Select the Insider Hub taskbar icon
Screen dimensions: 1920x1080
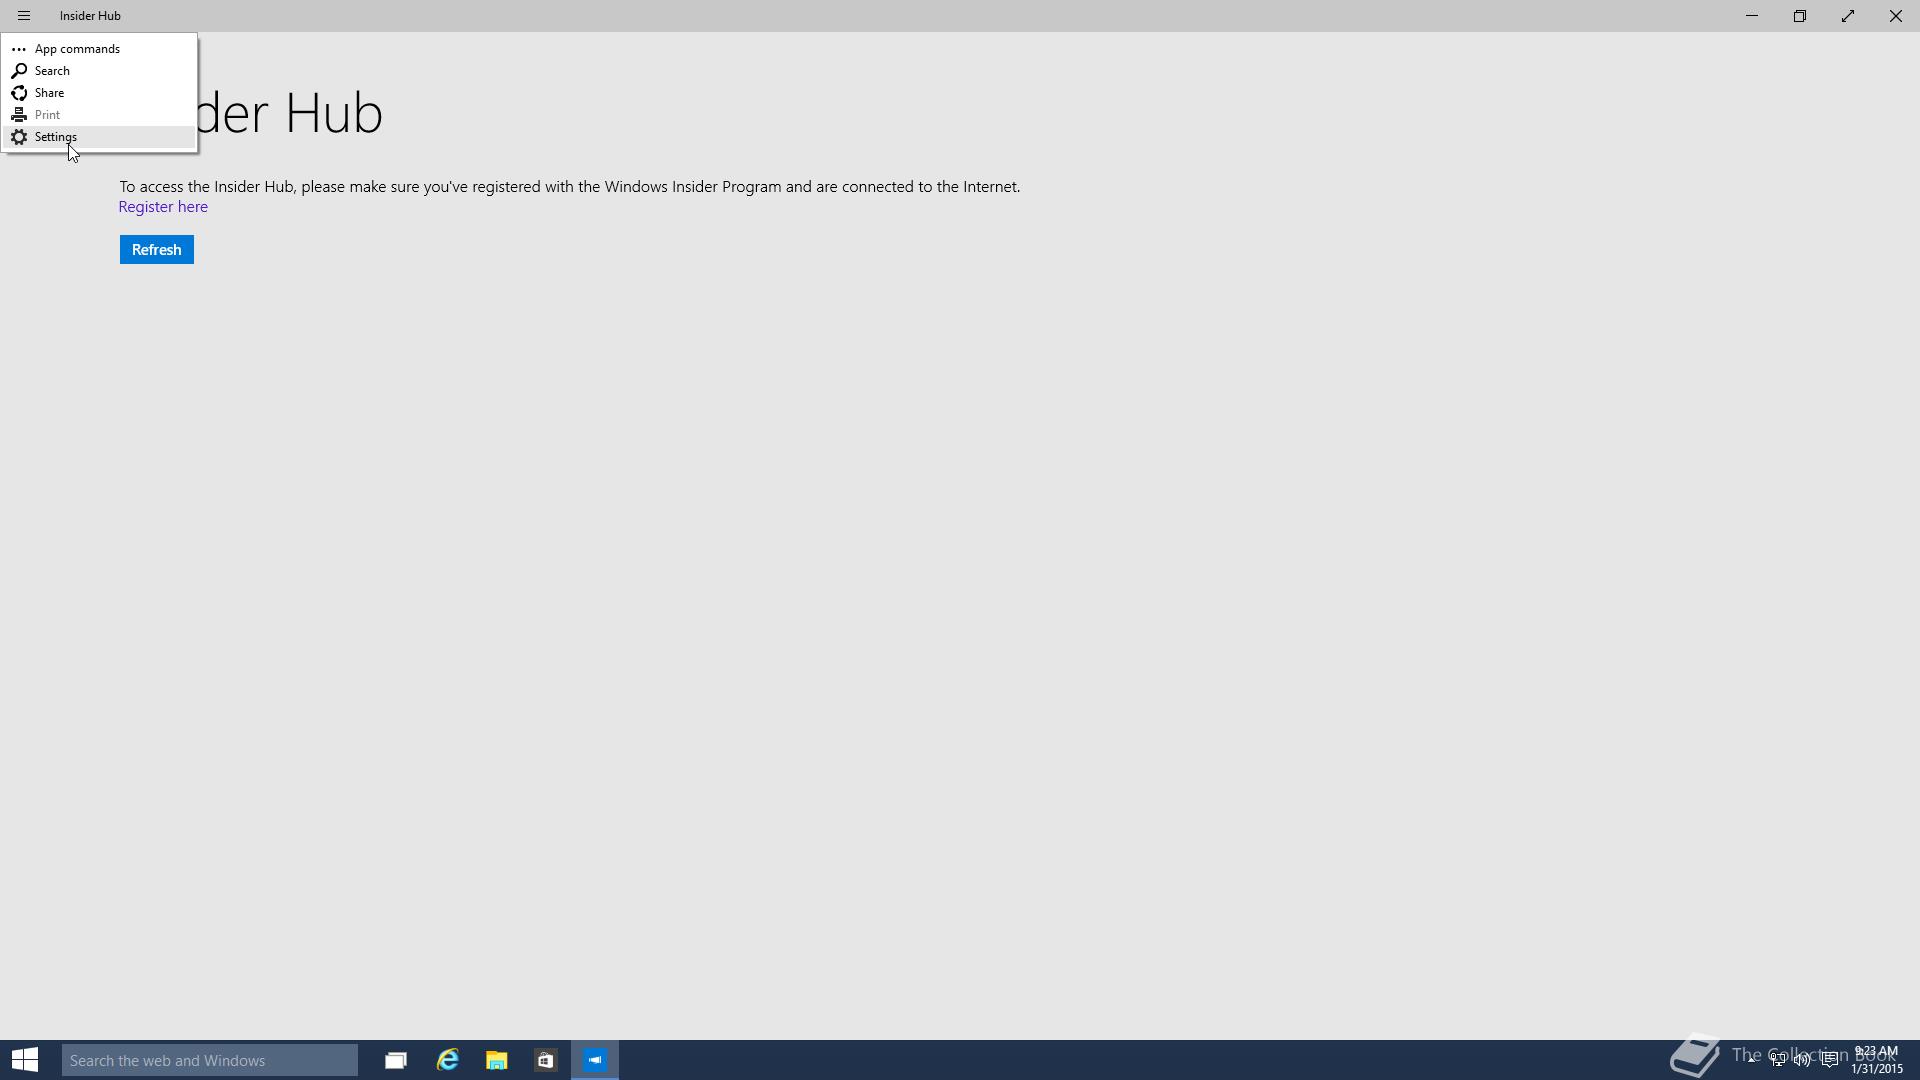pyautogui.click(x=595, y=1060)
